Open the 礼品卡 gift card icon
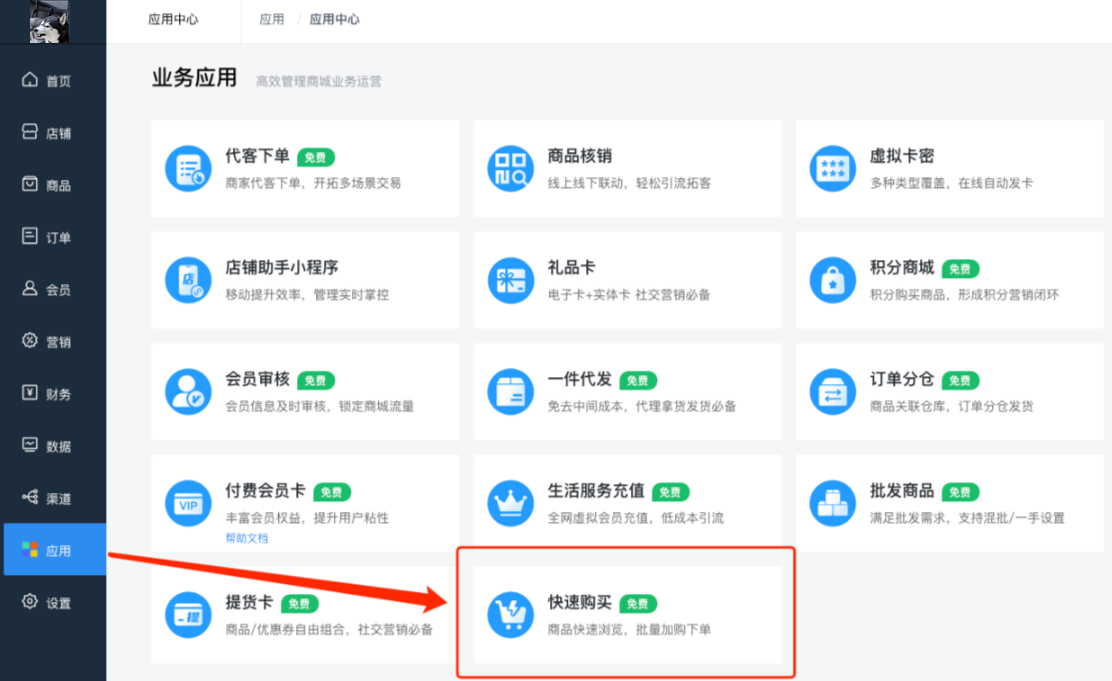 pyautogui.click(x=510, y=279)
